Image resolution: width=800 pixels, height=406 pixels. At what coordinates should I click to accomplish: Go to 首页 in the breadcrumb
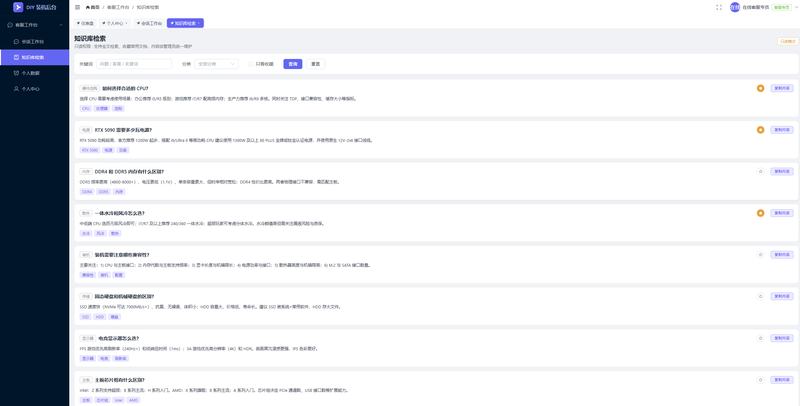pyautogui.click(x=92, y=7)
